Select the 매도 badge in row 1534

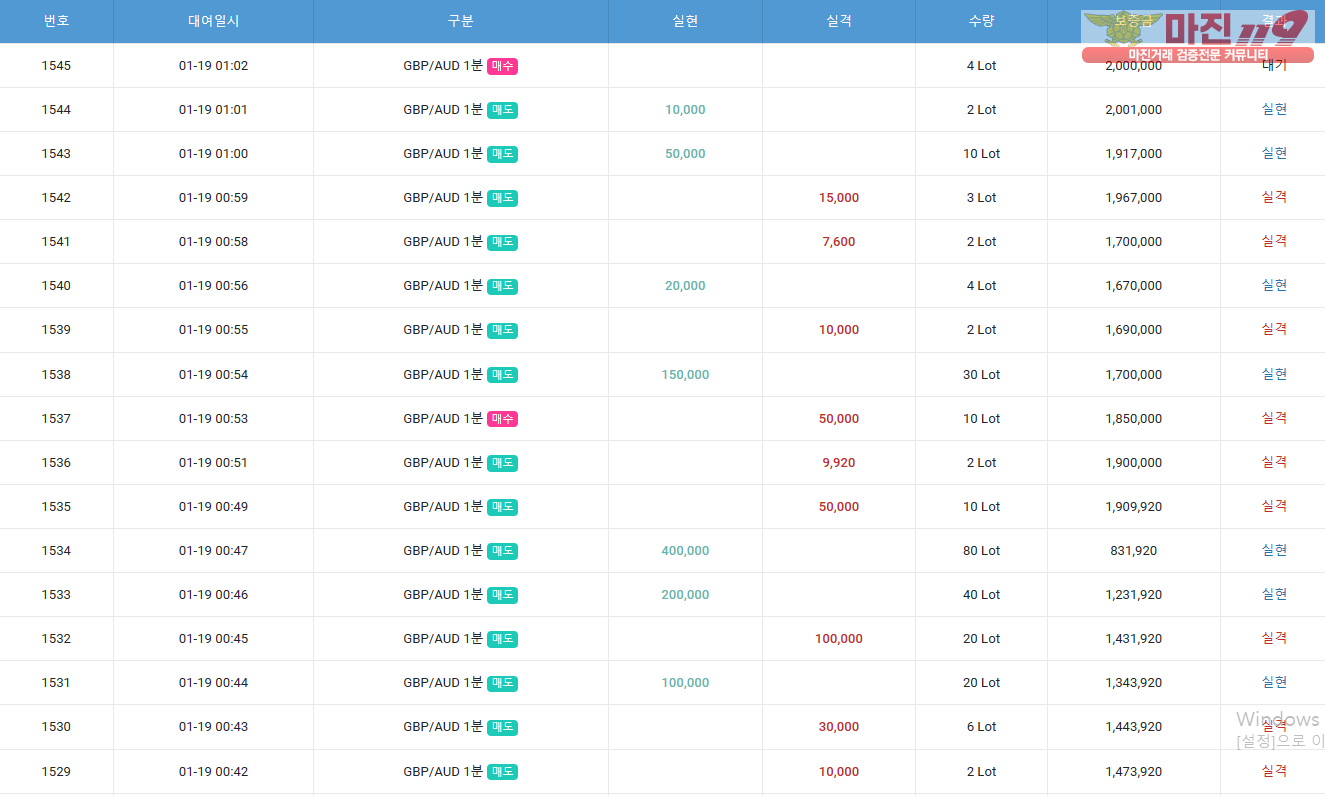pyautogui.click(x=502, y=551)
